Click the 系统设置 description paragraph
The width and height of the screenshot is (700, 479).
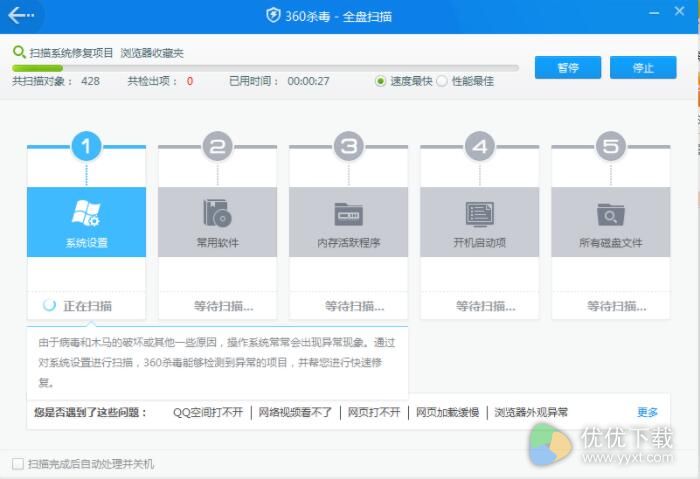tap(217, 362)
